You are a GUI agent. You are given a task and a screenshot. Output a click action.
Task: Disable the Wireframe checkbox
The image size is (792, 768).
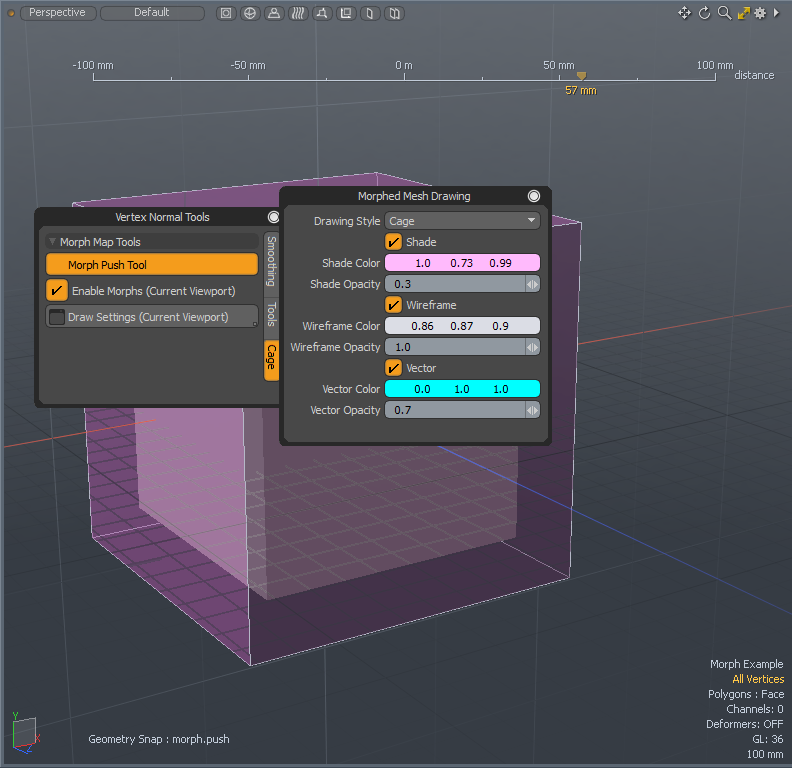[394, 305]
